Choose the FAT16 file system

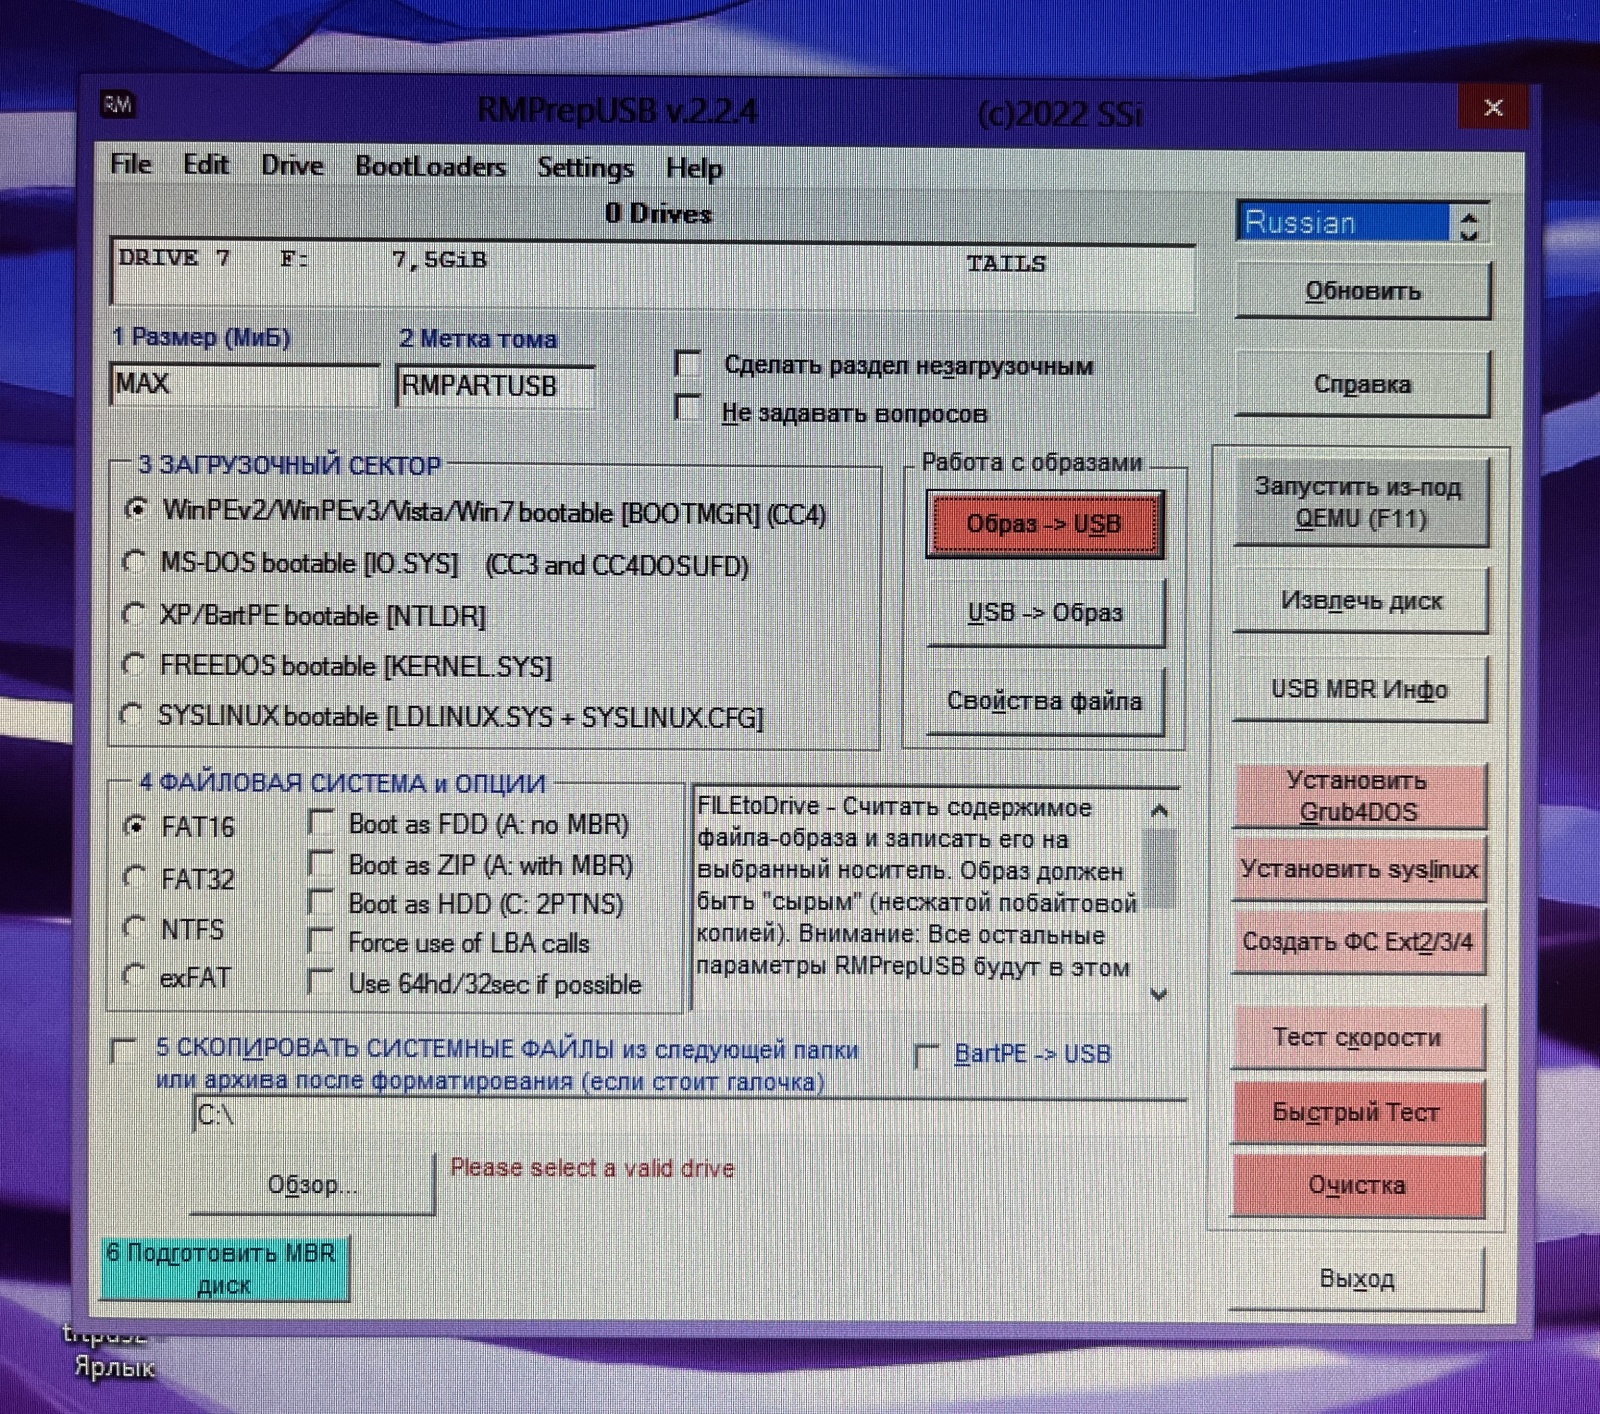(134, 825)
